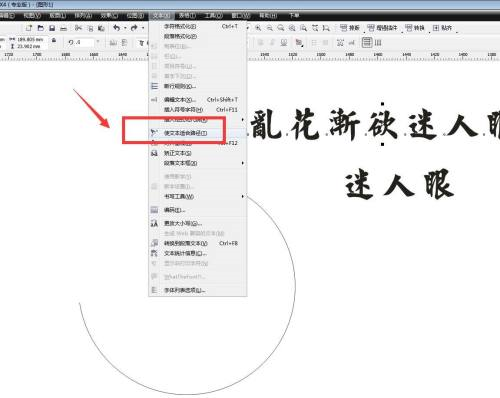This screenshot has height=398, width=500.
Task: Choose 使文本适合路径 menu entry
Action: [x=198, y=133]
